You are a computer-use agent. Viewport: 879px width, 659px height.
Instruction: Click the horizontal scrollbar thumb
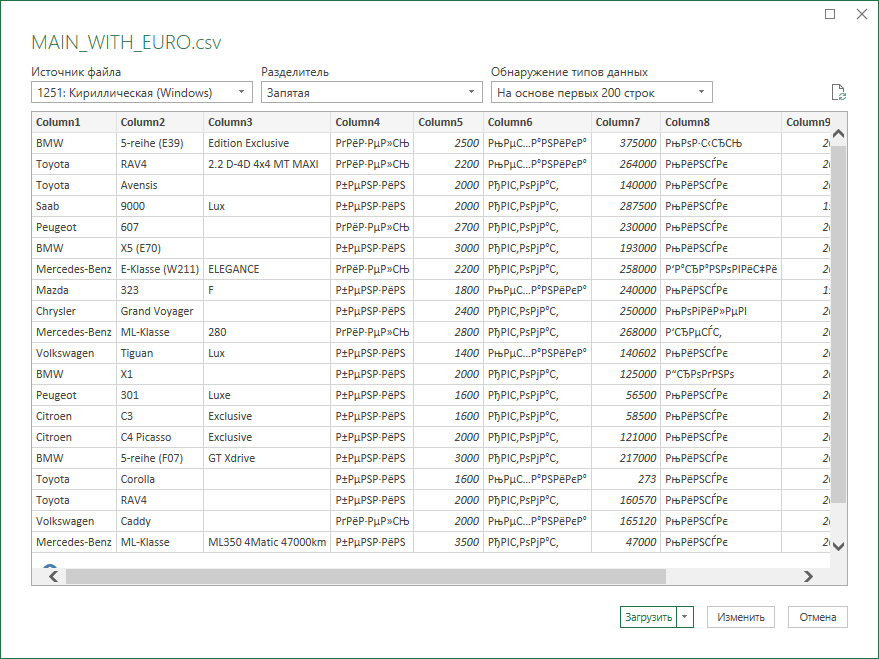click(x=366, y=576)
